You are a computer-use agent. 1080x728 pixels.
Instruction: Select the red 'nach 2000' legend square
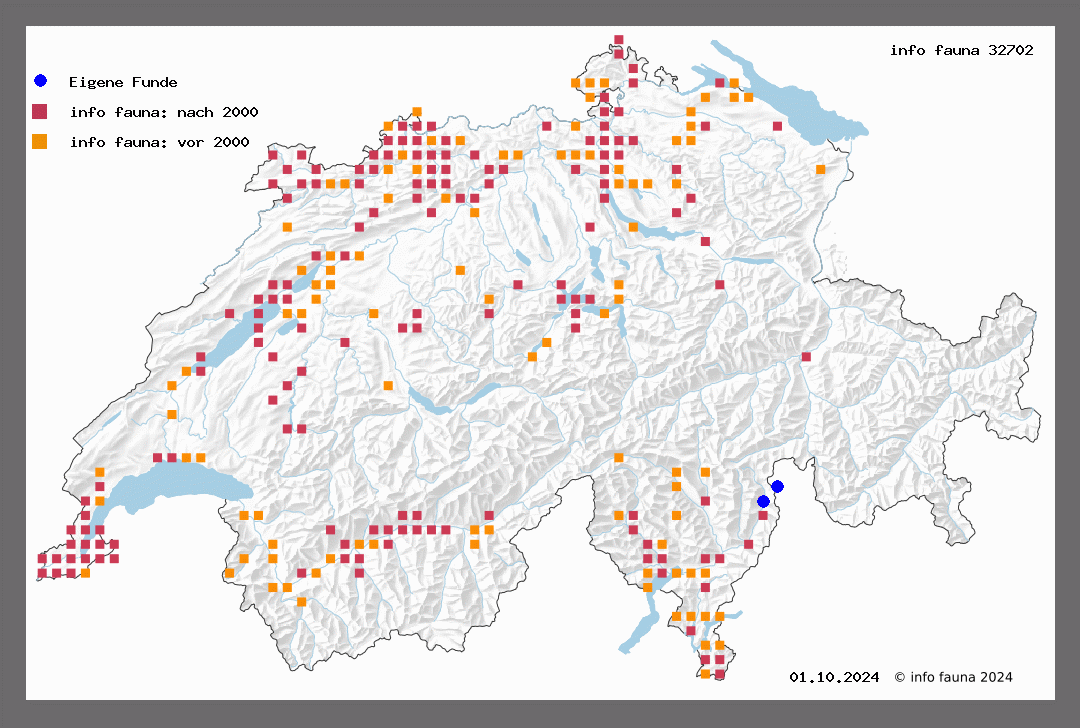pos(40,111)
